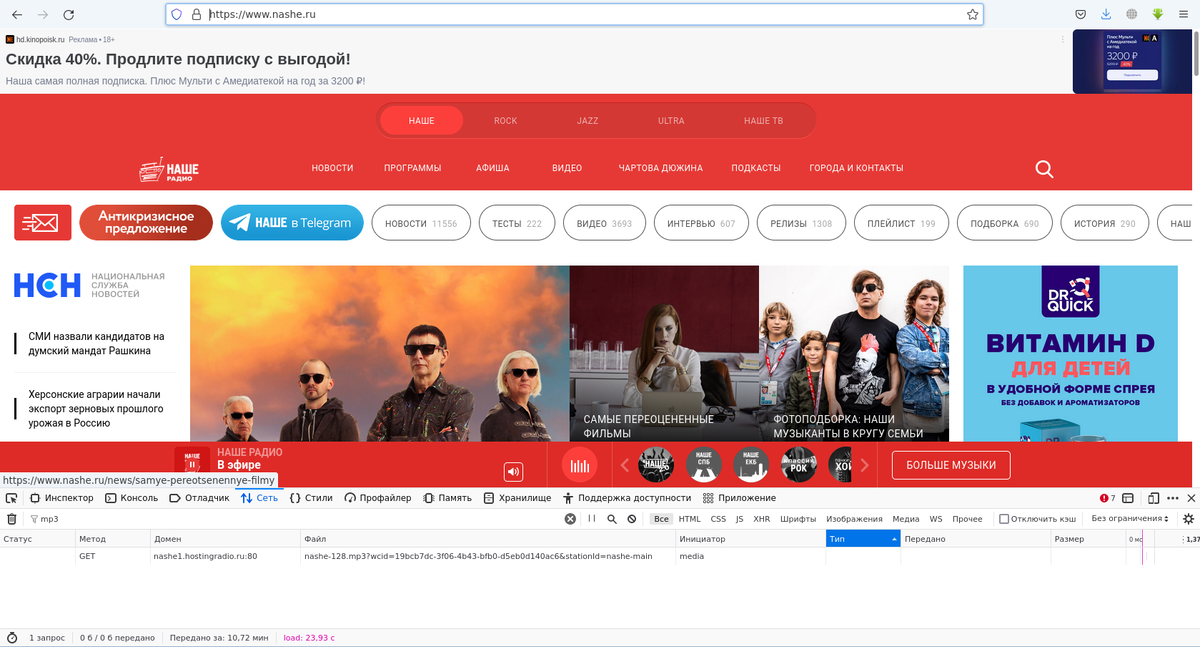Show previous stations with left chevron
1200x647 pixels.
[x=624, y=465]
